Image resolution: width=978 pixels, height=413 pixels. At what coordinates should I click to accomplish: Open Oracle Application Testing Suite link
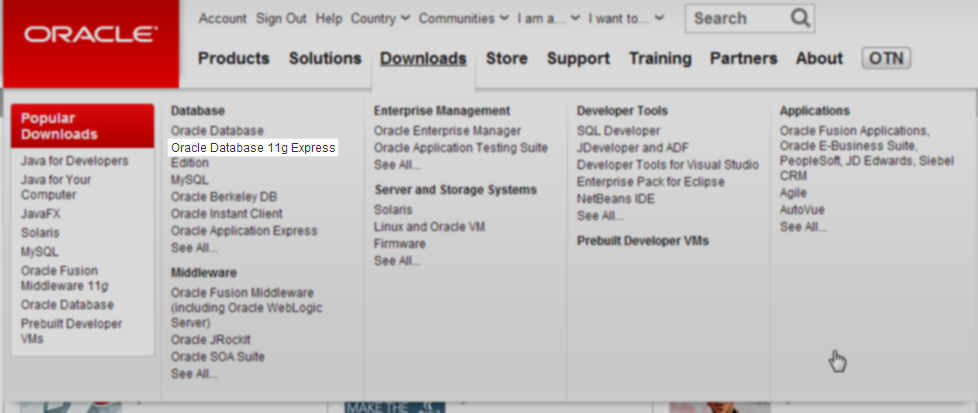coord(461,148)
